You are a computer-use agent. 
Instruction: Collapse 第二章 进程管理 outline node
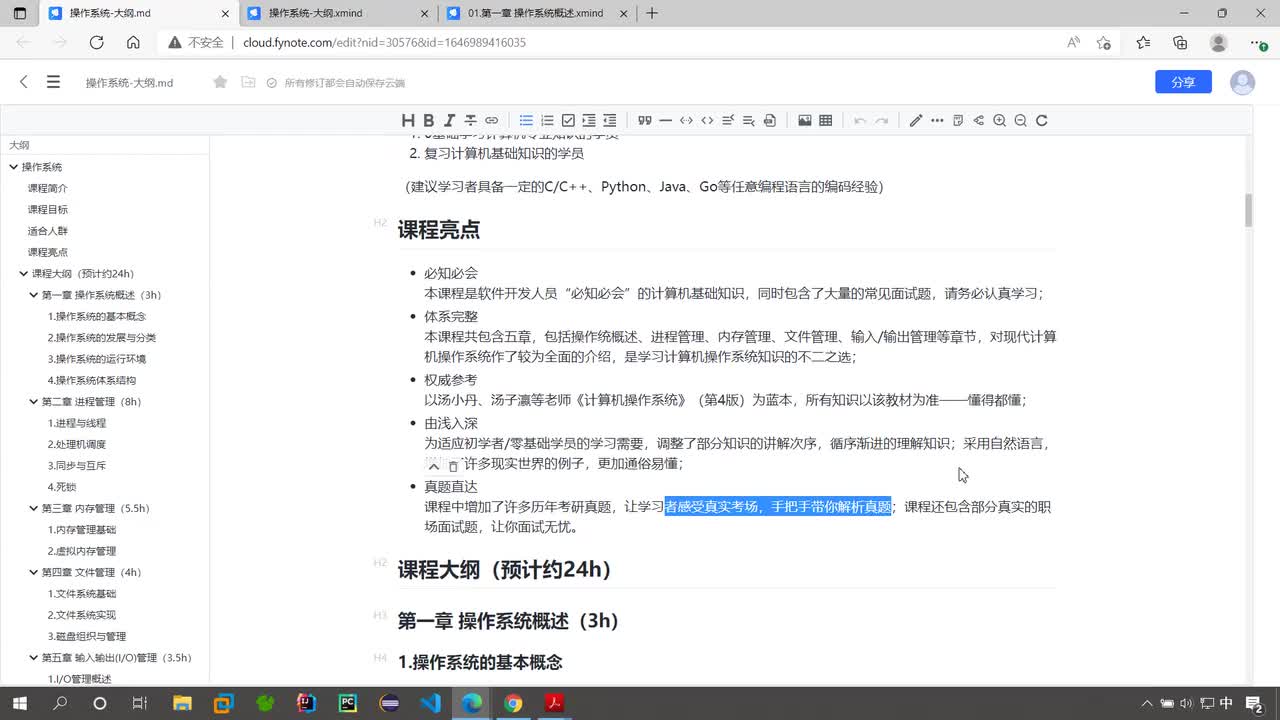[33, 402]
